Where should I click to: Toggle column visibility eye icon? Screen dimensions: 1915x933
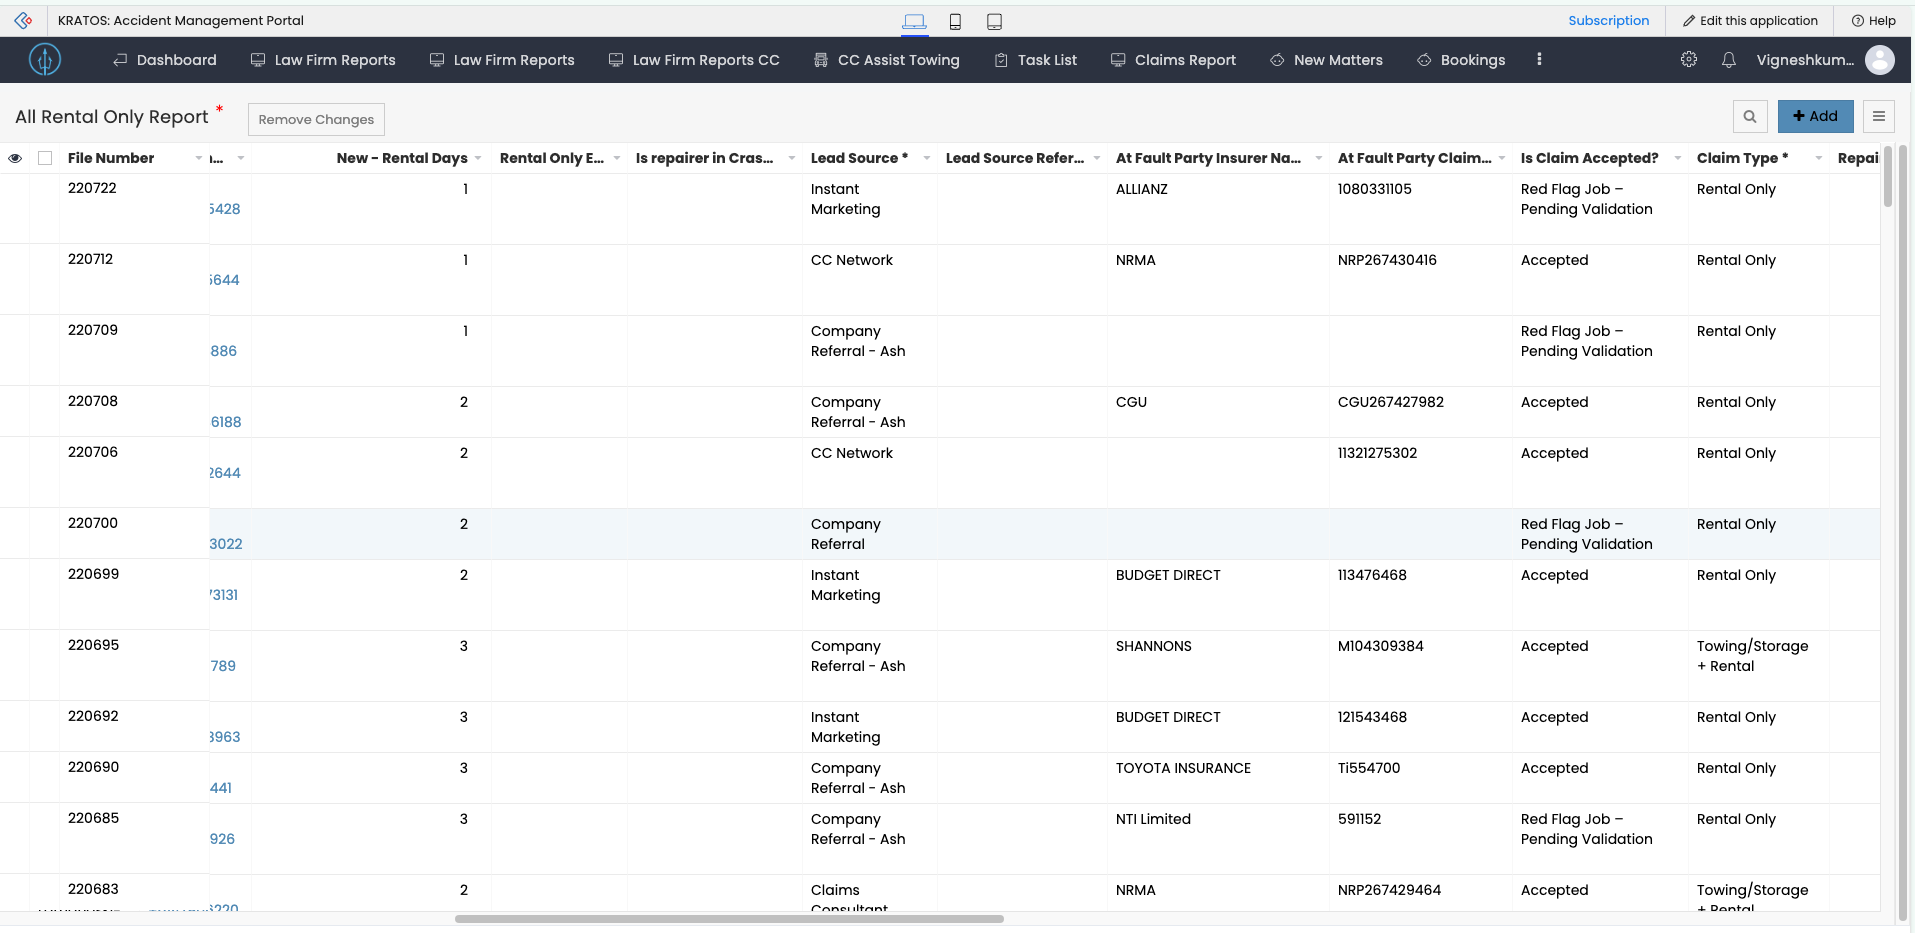click(x=15, y=158)
